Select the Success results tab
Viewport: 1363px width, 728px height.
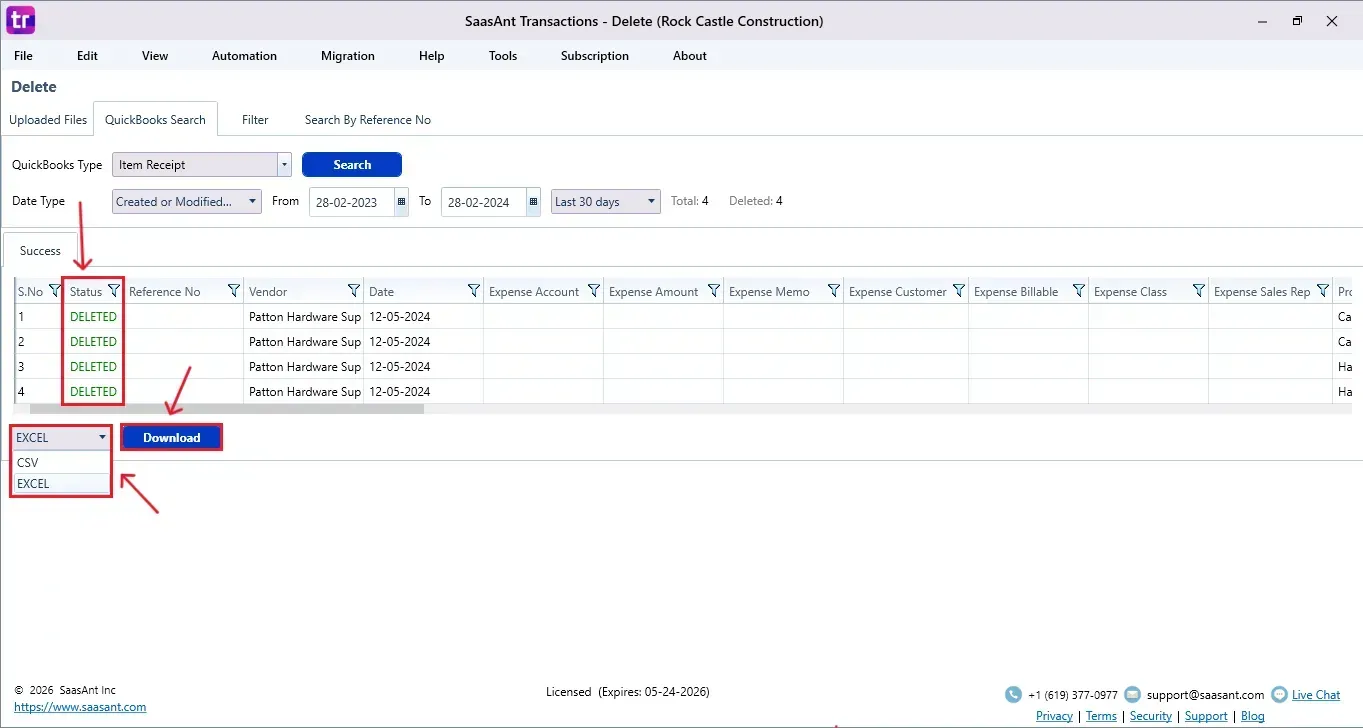point(40,251)
